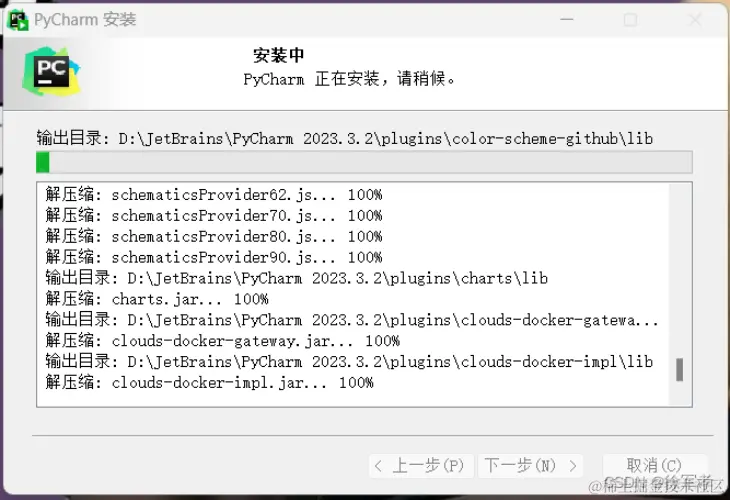Click the green installation progress bar
The width and height of the screenshot is (730, 500).
(364, 162)
